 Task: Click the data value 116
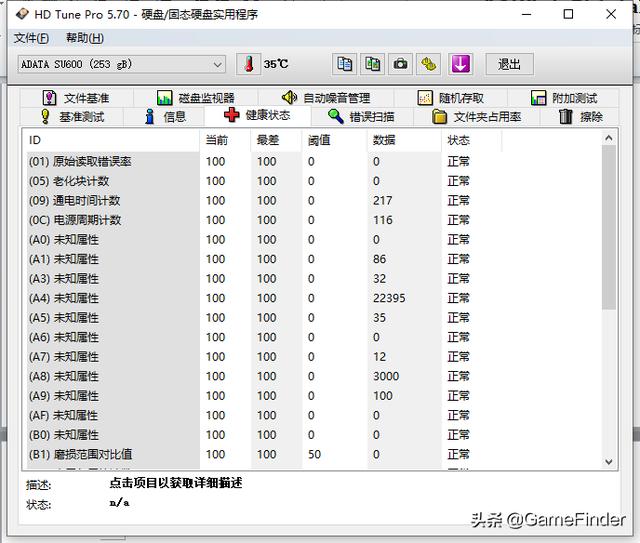point(382,220)
